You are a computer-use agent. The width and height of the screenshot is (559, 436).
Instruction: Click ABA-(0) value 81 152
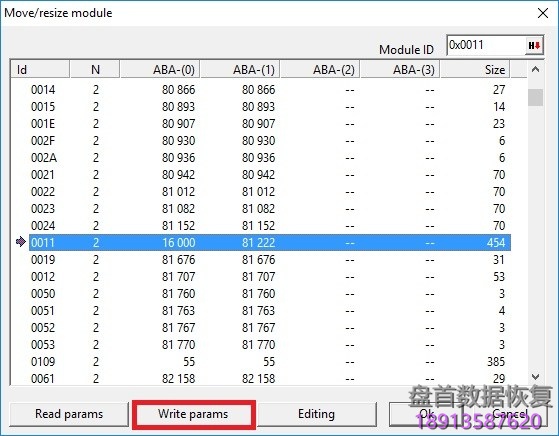179,226
